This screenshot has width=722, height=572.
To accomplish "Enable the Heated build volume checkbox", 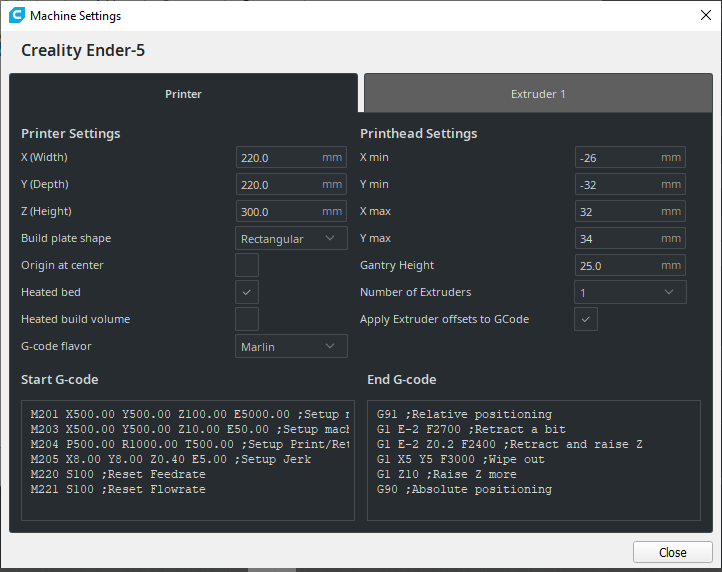I will point(247,319).
